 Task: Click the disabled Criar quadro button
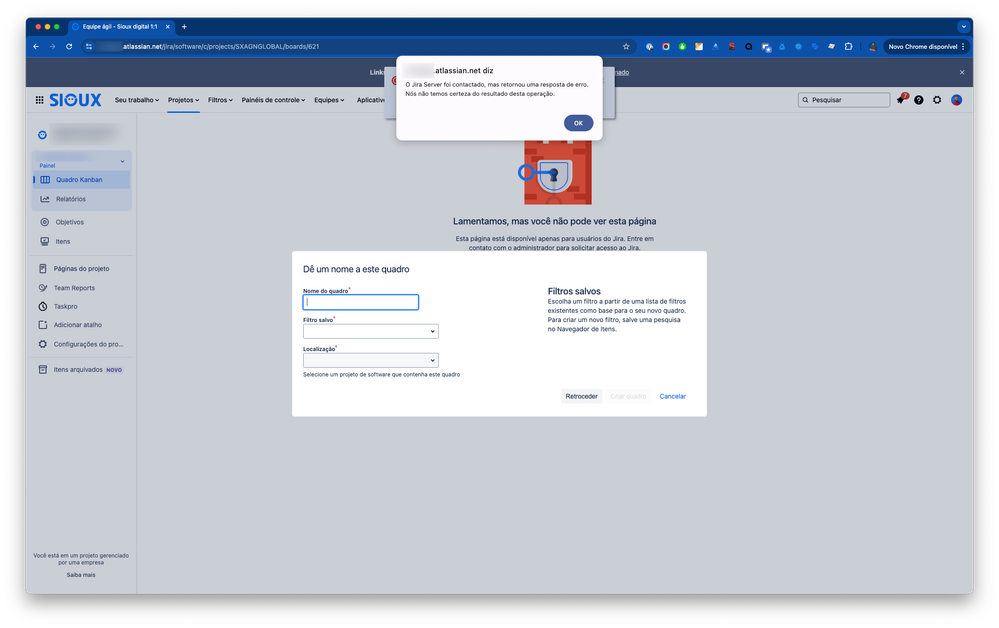tap(628, 396)
